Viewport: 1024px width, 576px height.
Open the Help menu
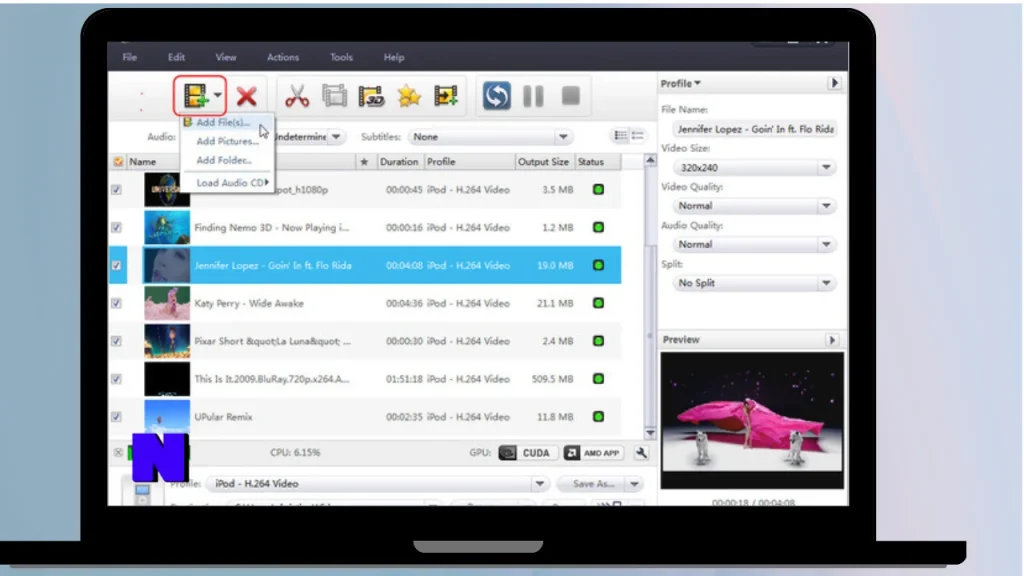pyautogui.click(x=394, y=57)
